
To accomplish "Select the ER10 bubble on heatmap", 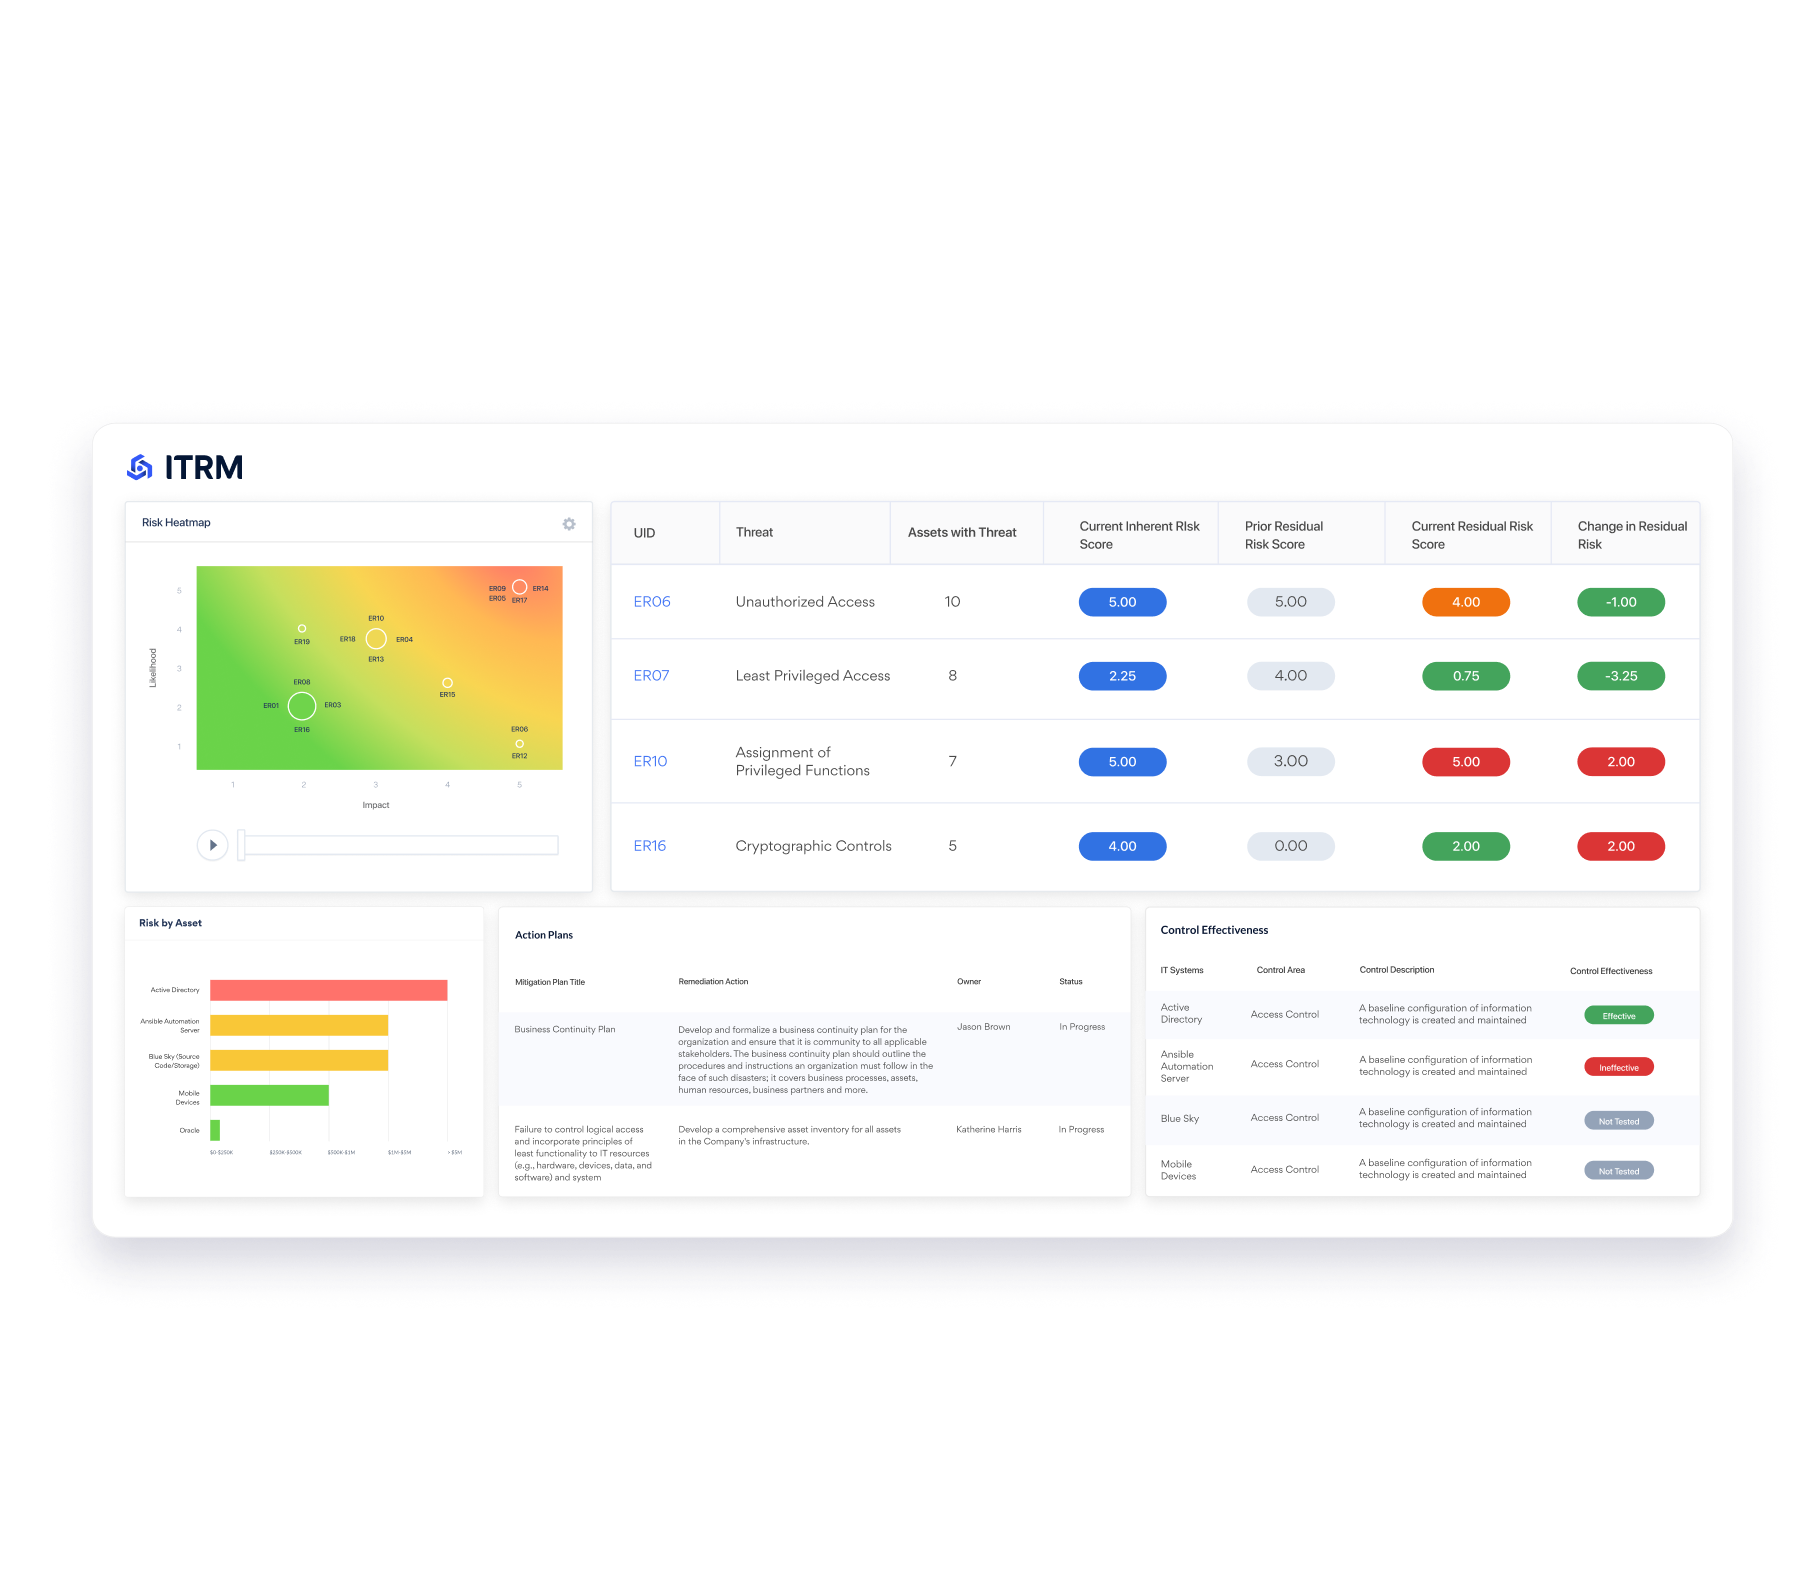I will pyautogui.click(x=376, y=639).
